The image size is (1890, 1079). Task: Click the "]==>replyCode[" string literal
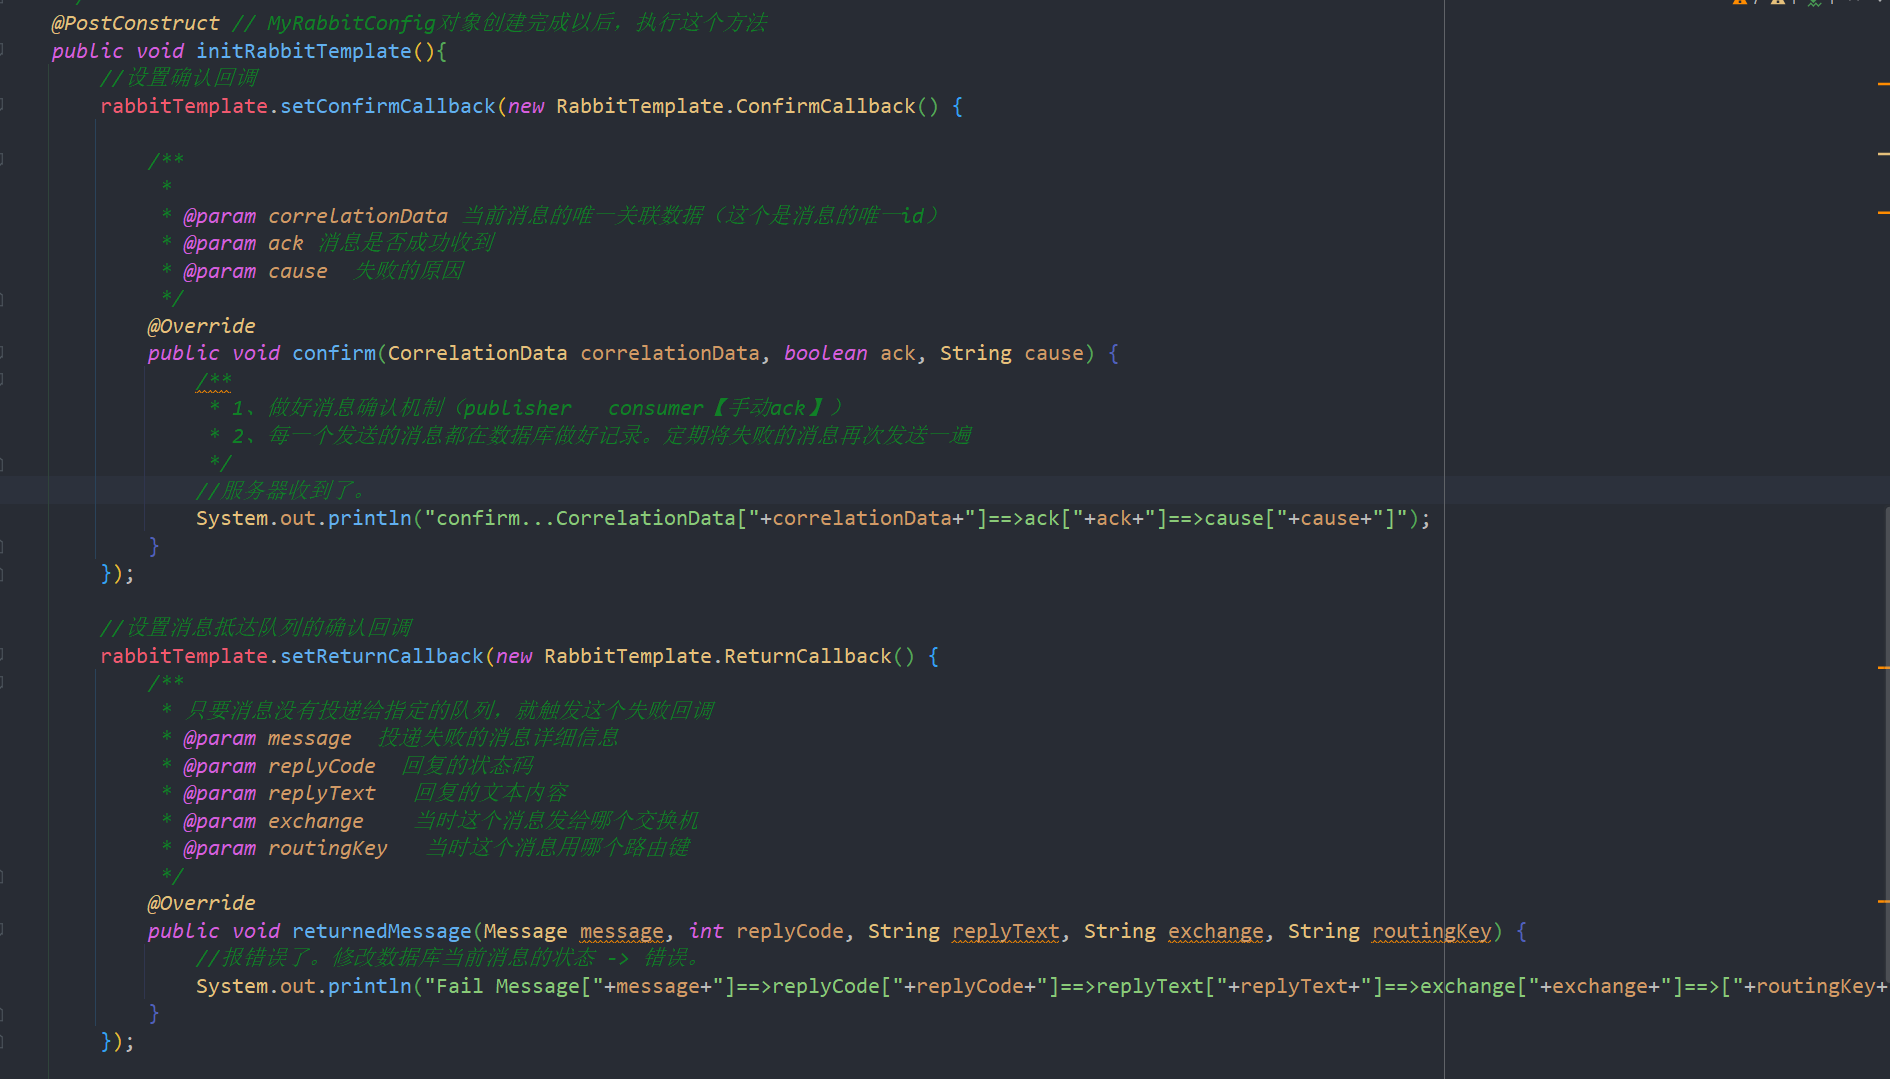point(808,986)
